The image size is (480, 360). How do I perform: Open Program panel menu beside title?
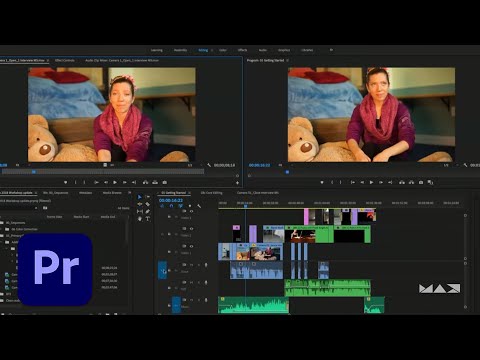coord(288,60)
